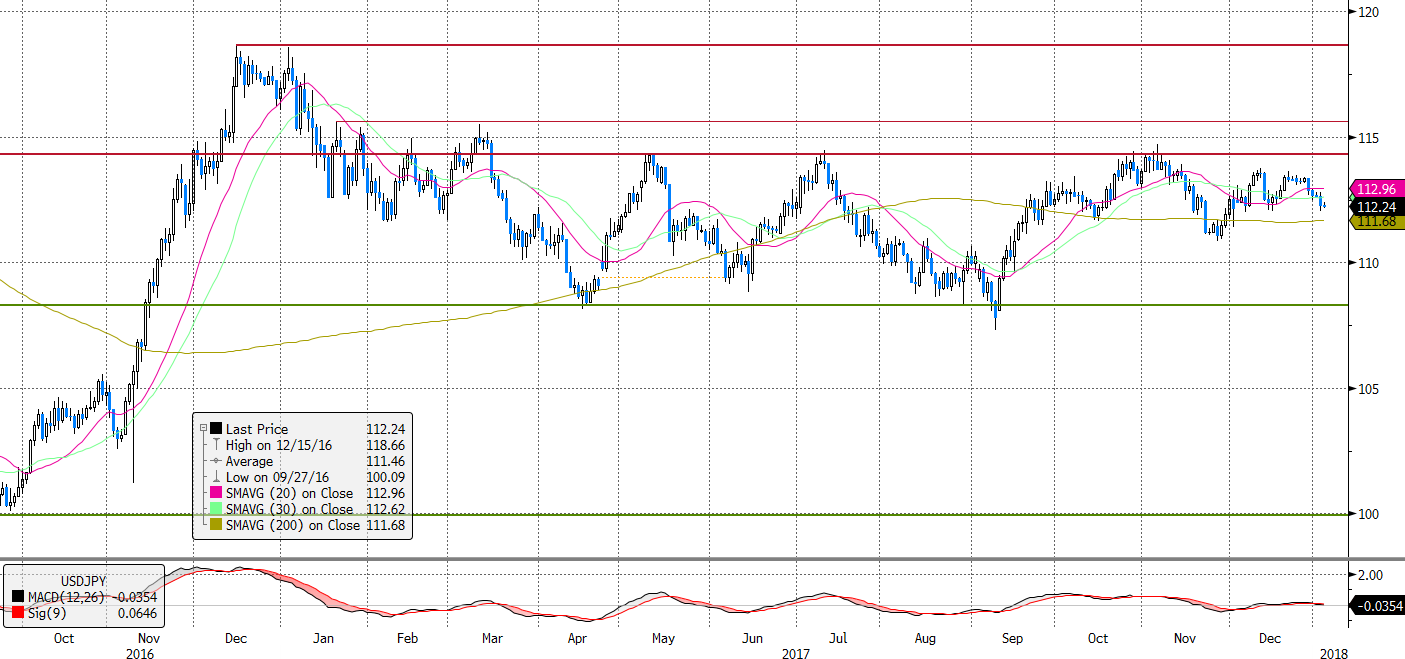Click the Feb label on time axis

[x=406, y=637]
